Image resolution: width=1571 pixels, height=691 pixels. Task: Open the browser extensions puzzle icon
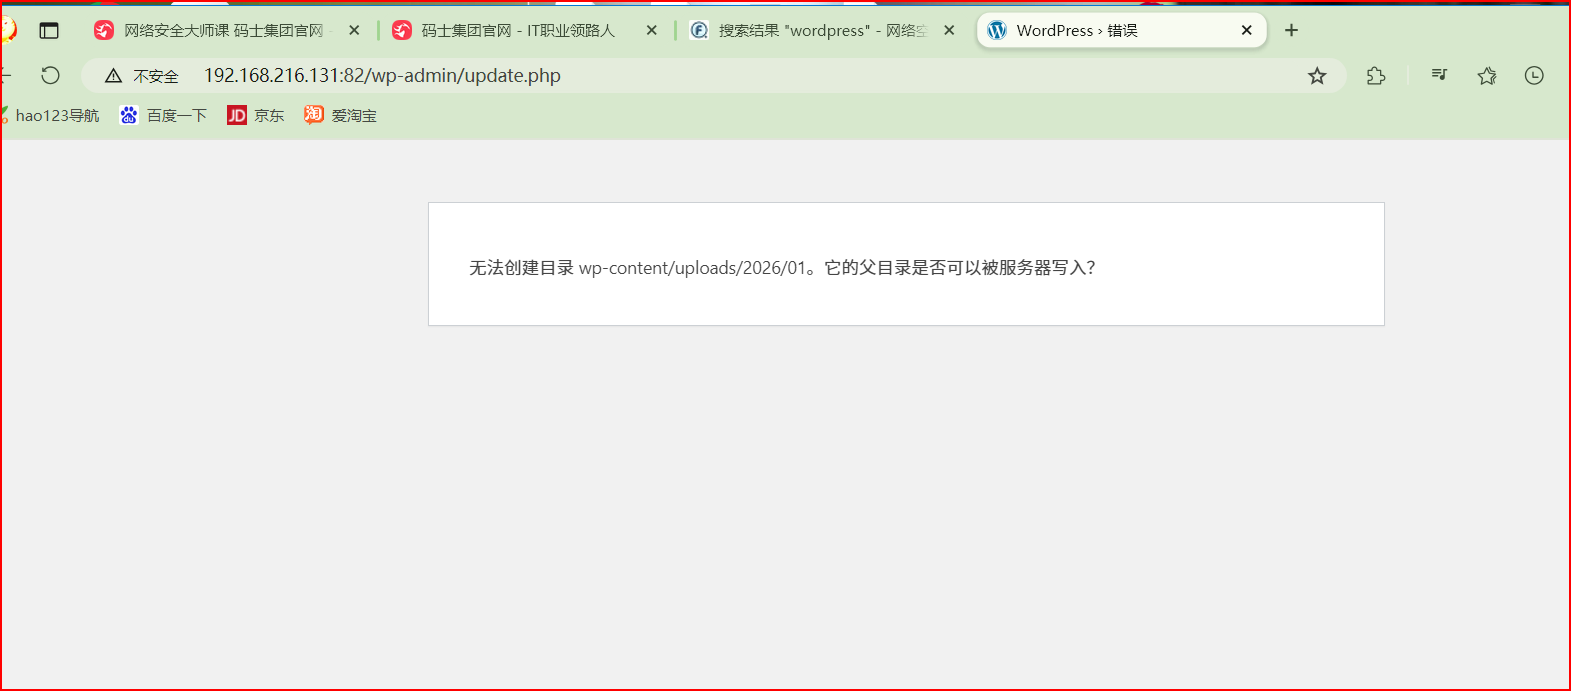[x=1376, y=76]
